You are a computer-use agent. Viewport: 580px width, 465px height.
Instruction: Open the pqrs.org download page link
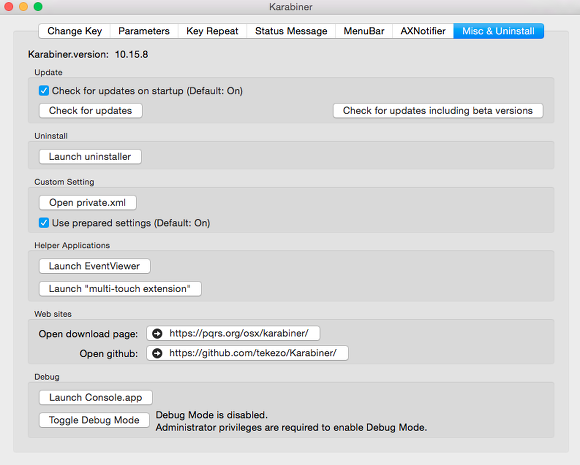[x=233, y=333]
